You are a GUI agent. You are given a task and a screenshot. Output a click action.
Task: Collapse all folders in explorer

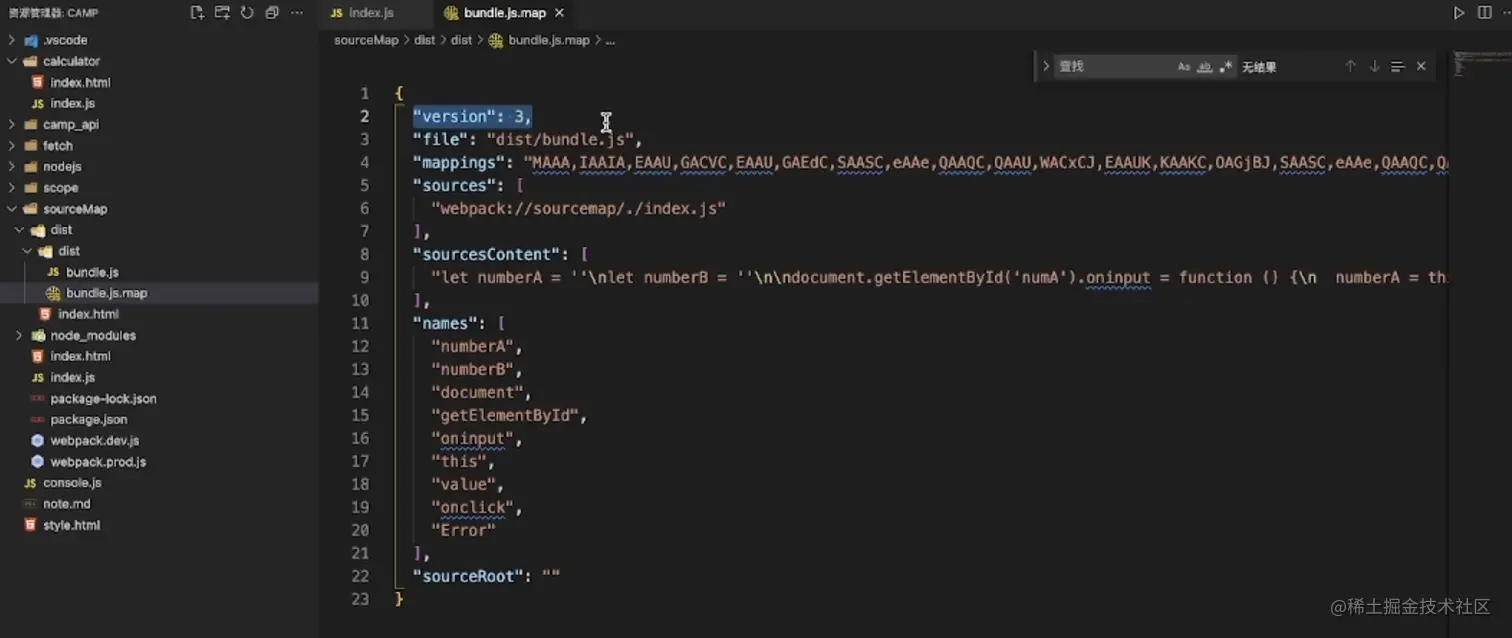272,13
